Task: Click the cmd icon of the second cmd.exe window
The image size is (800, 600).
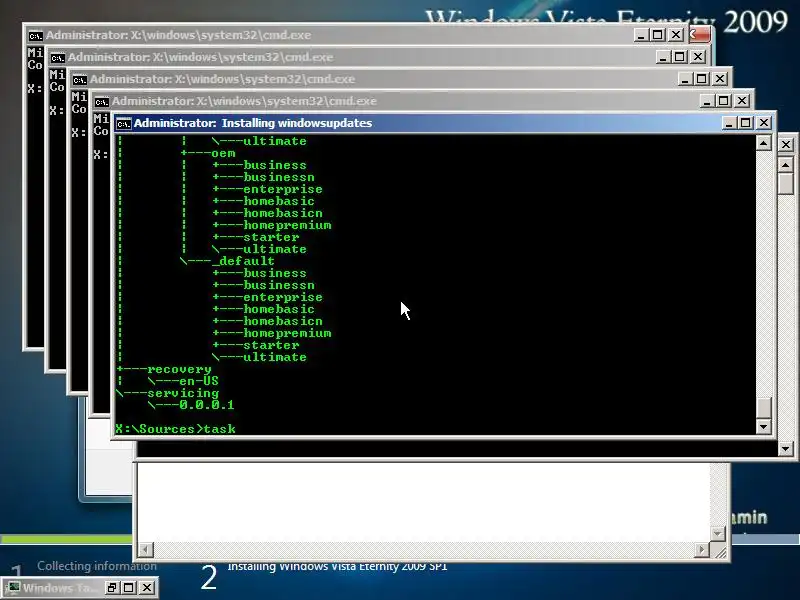Action: (57, 58)
